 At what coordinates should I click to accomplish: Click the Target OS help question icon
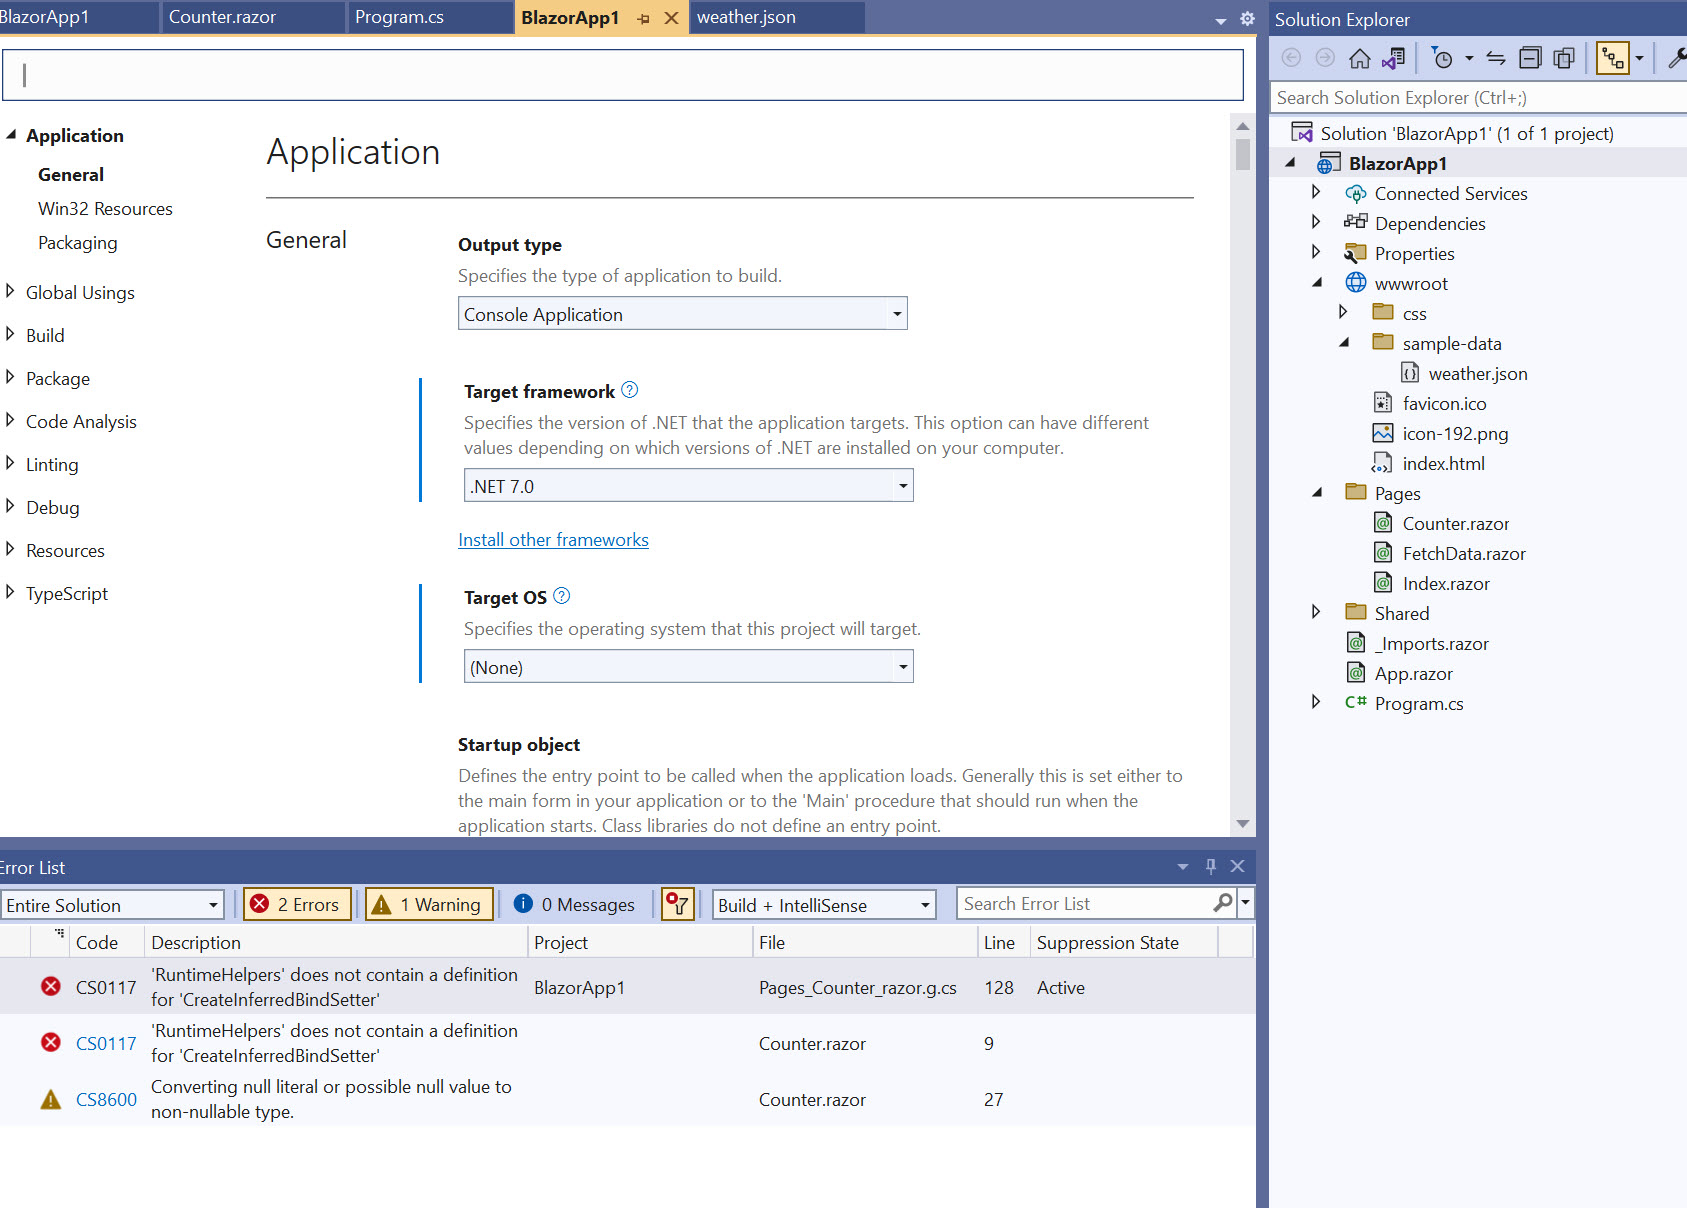[x=561, y=596]
